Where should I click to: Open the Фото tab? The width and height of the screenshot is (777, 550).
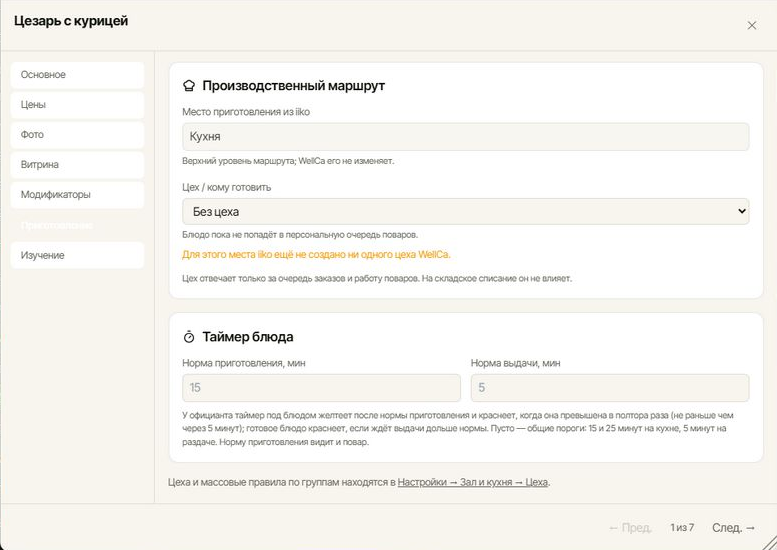77,135
